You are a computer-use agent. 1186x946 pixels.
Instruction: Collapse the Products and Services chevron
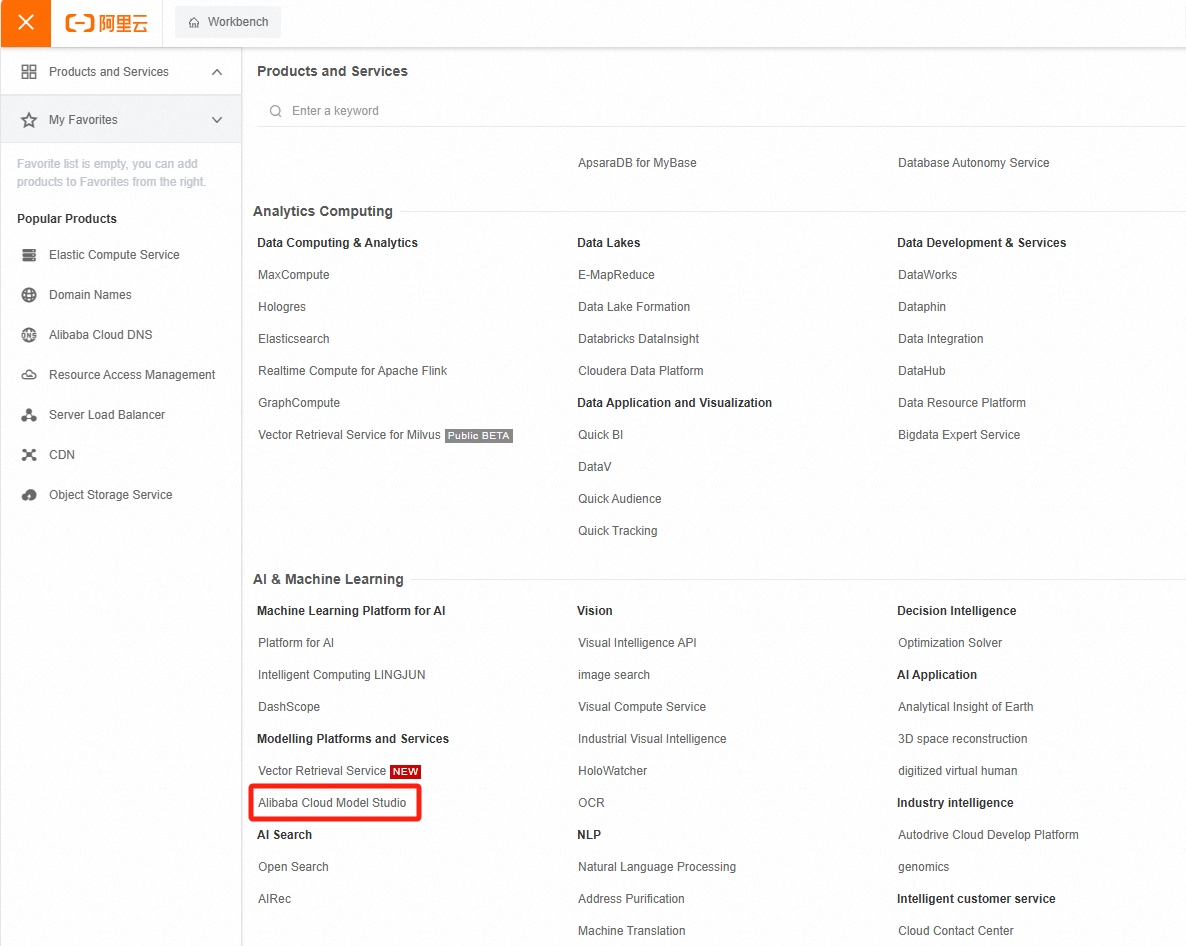217,72
